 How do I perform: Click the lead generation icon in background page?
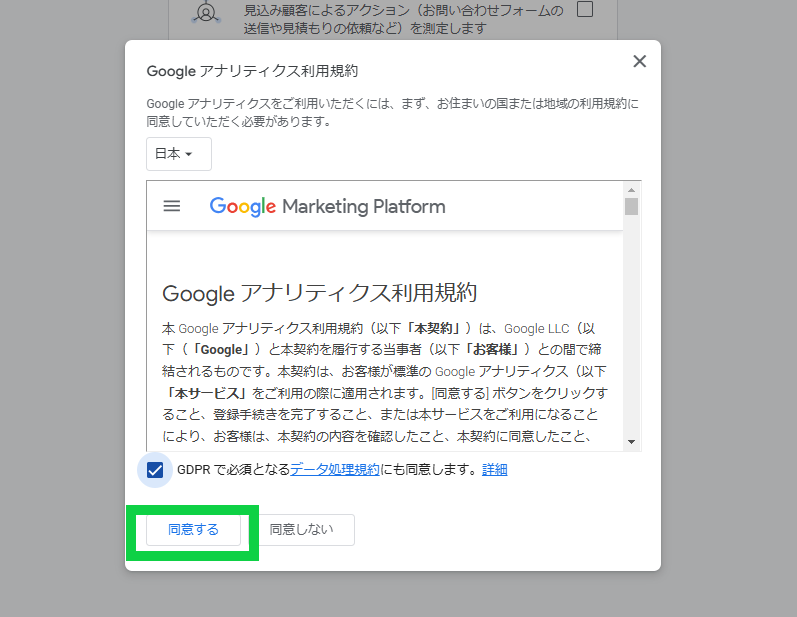coord(206,13)
